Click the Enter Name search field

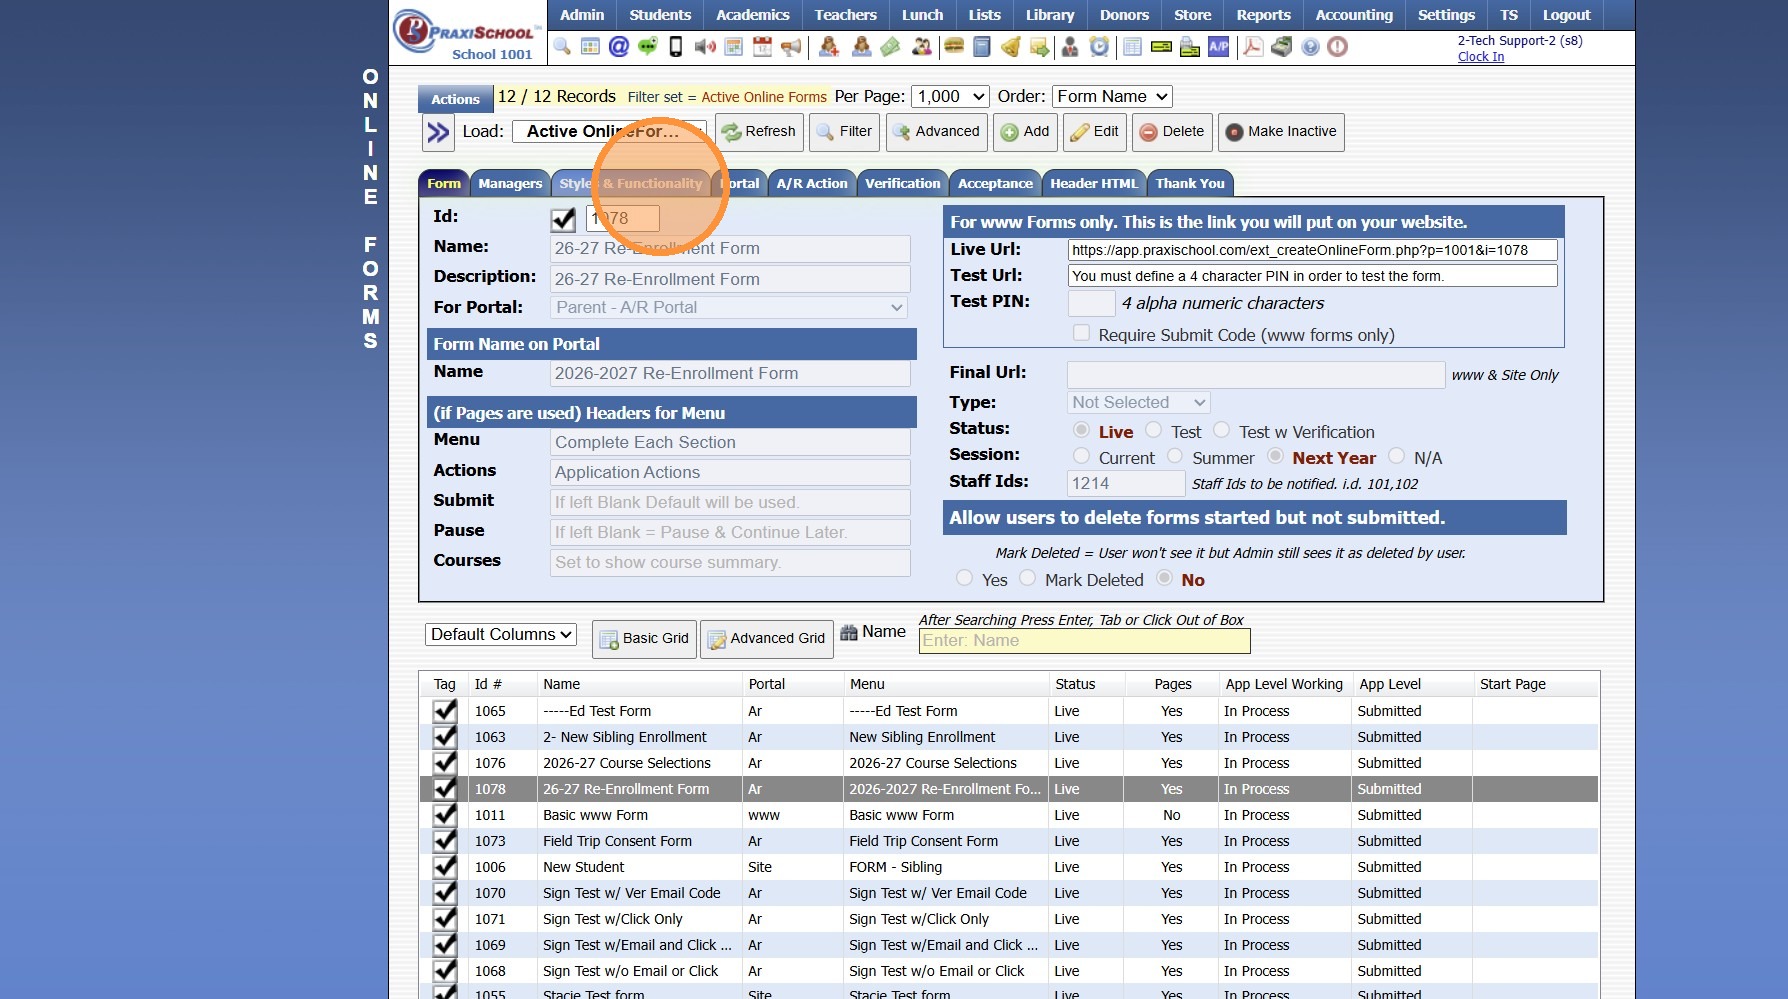click(1084, 641)
